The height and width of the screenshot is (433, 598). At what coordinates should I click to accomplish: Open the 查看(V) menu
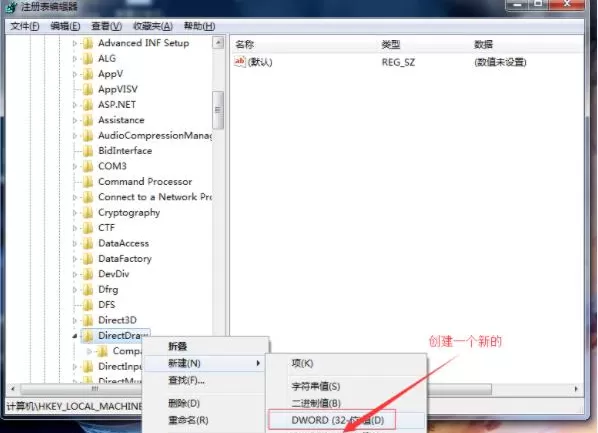(x=106, y=26)
